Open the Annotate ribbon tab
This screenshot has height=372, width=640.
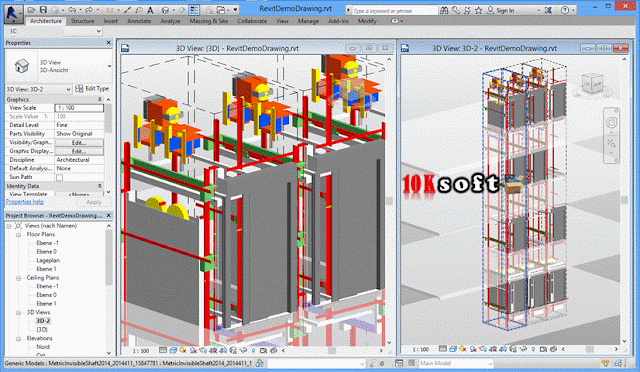[139, 21]
